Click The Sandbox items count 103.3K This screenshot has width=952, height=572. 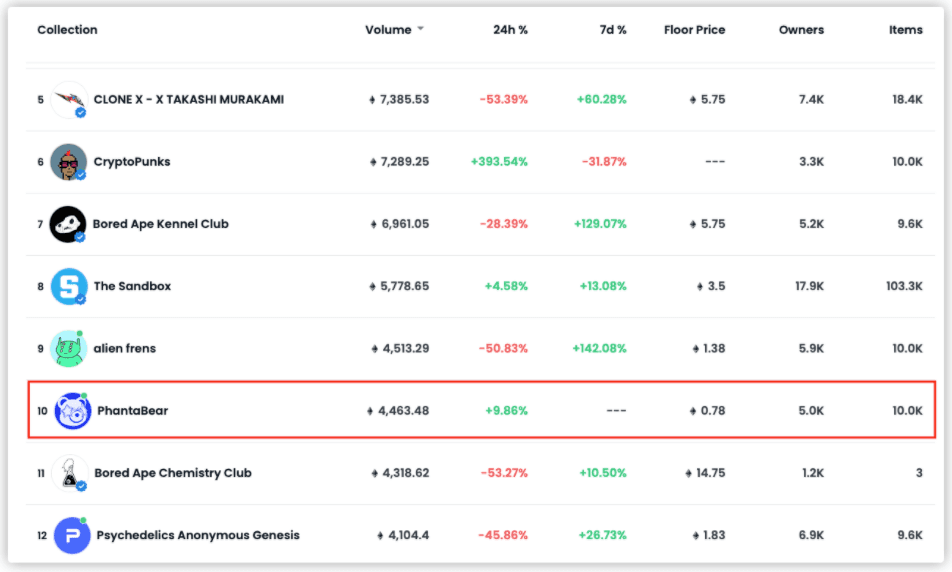904,286
